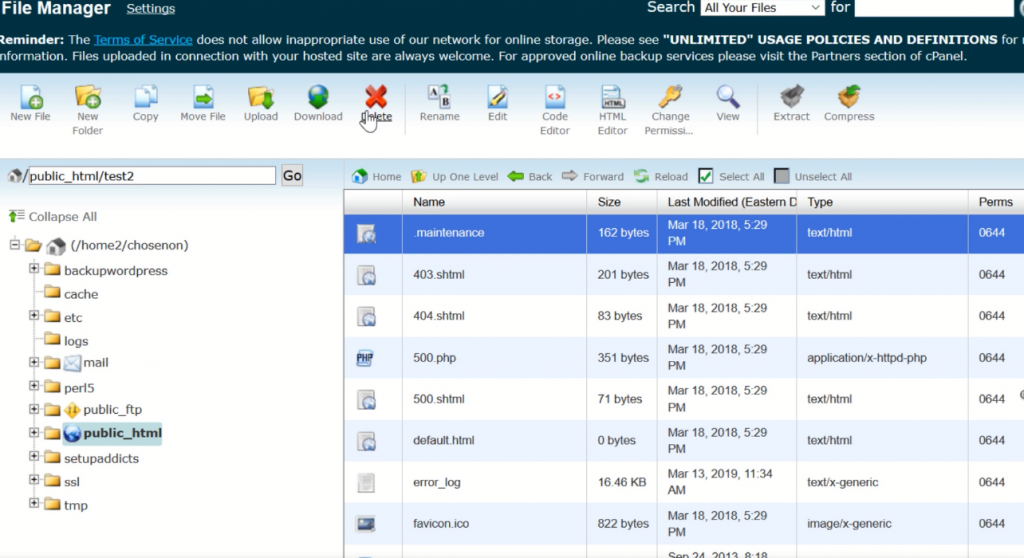Open Change Permissions key icon
Screen dimensions: 1024x558
point(670,97)
